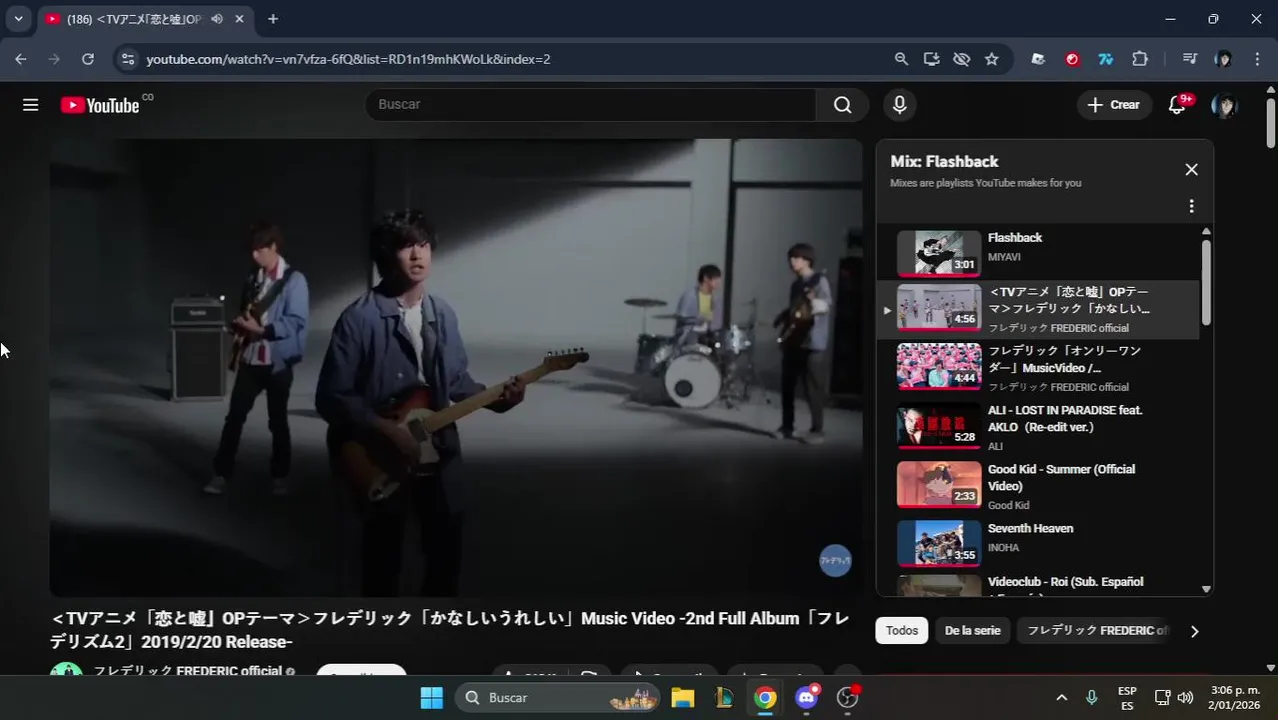Open the YouTube account avatar menu
1278x720 pixels.
click(1224, 105)
